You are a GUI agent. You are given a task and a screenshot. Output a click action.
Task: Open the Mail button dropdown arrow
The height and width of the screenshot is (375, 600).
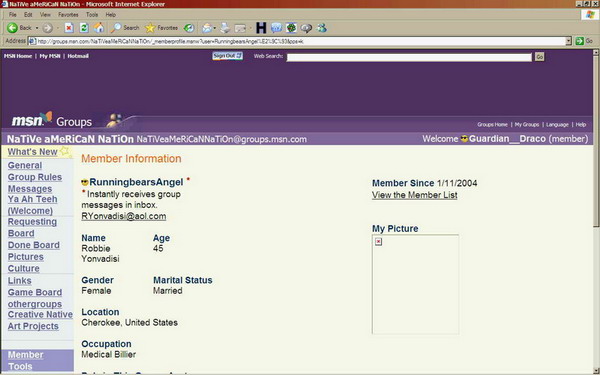pyautogui.click(x=215, y=28)
